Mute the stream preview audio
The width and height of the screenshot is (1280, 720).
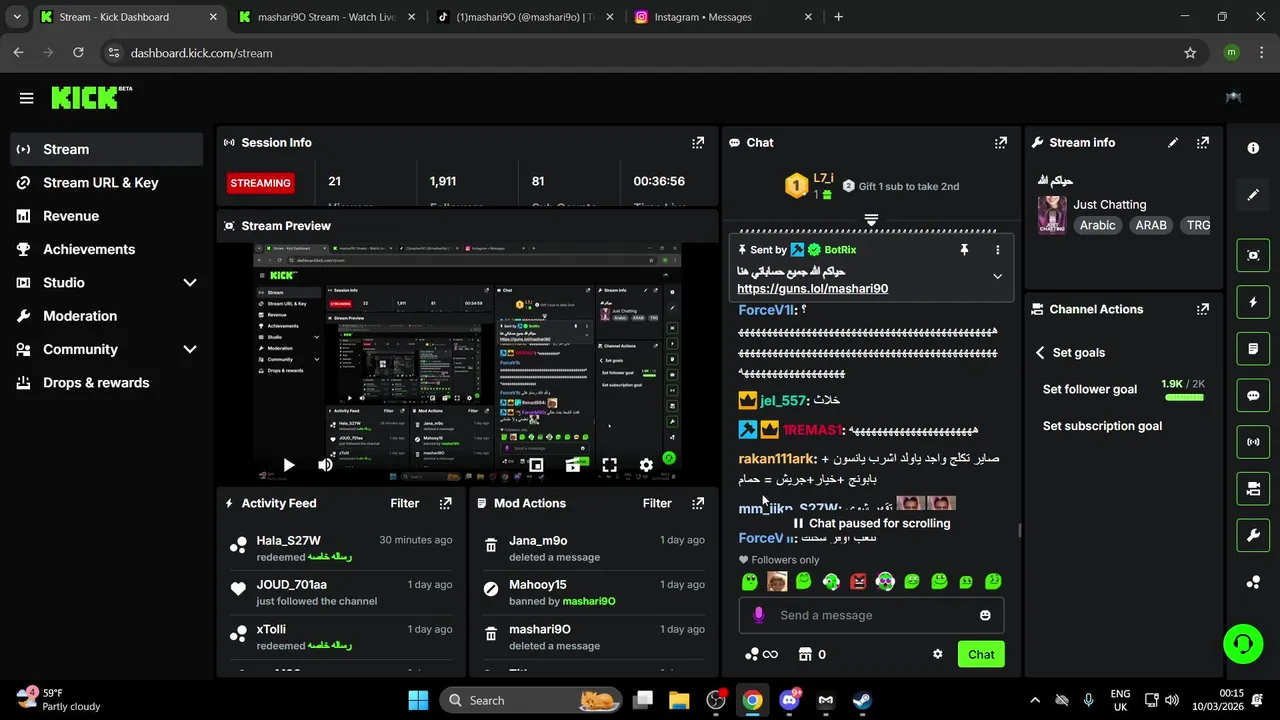pyautogui.click(x=325, y=465)
